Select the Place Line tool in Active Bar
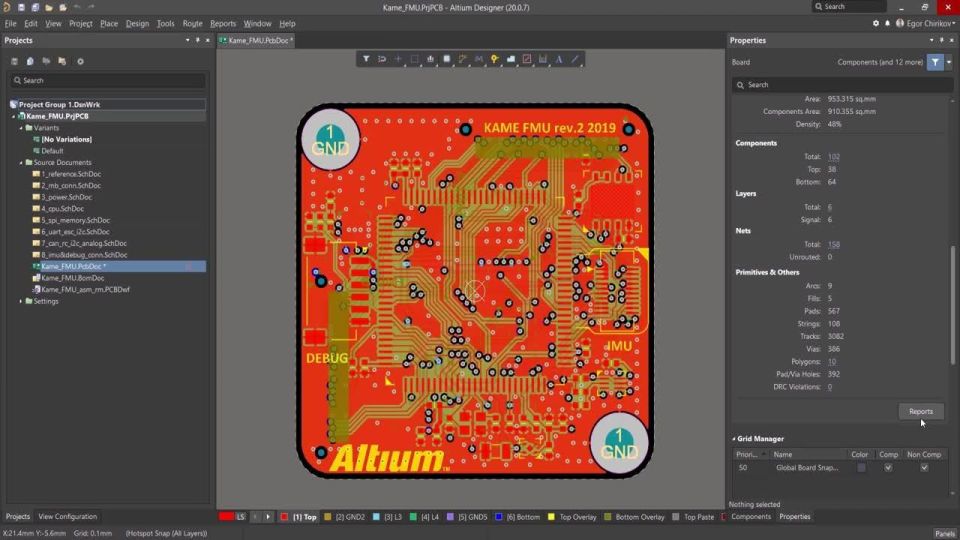960x540 pixels. 575,59
